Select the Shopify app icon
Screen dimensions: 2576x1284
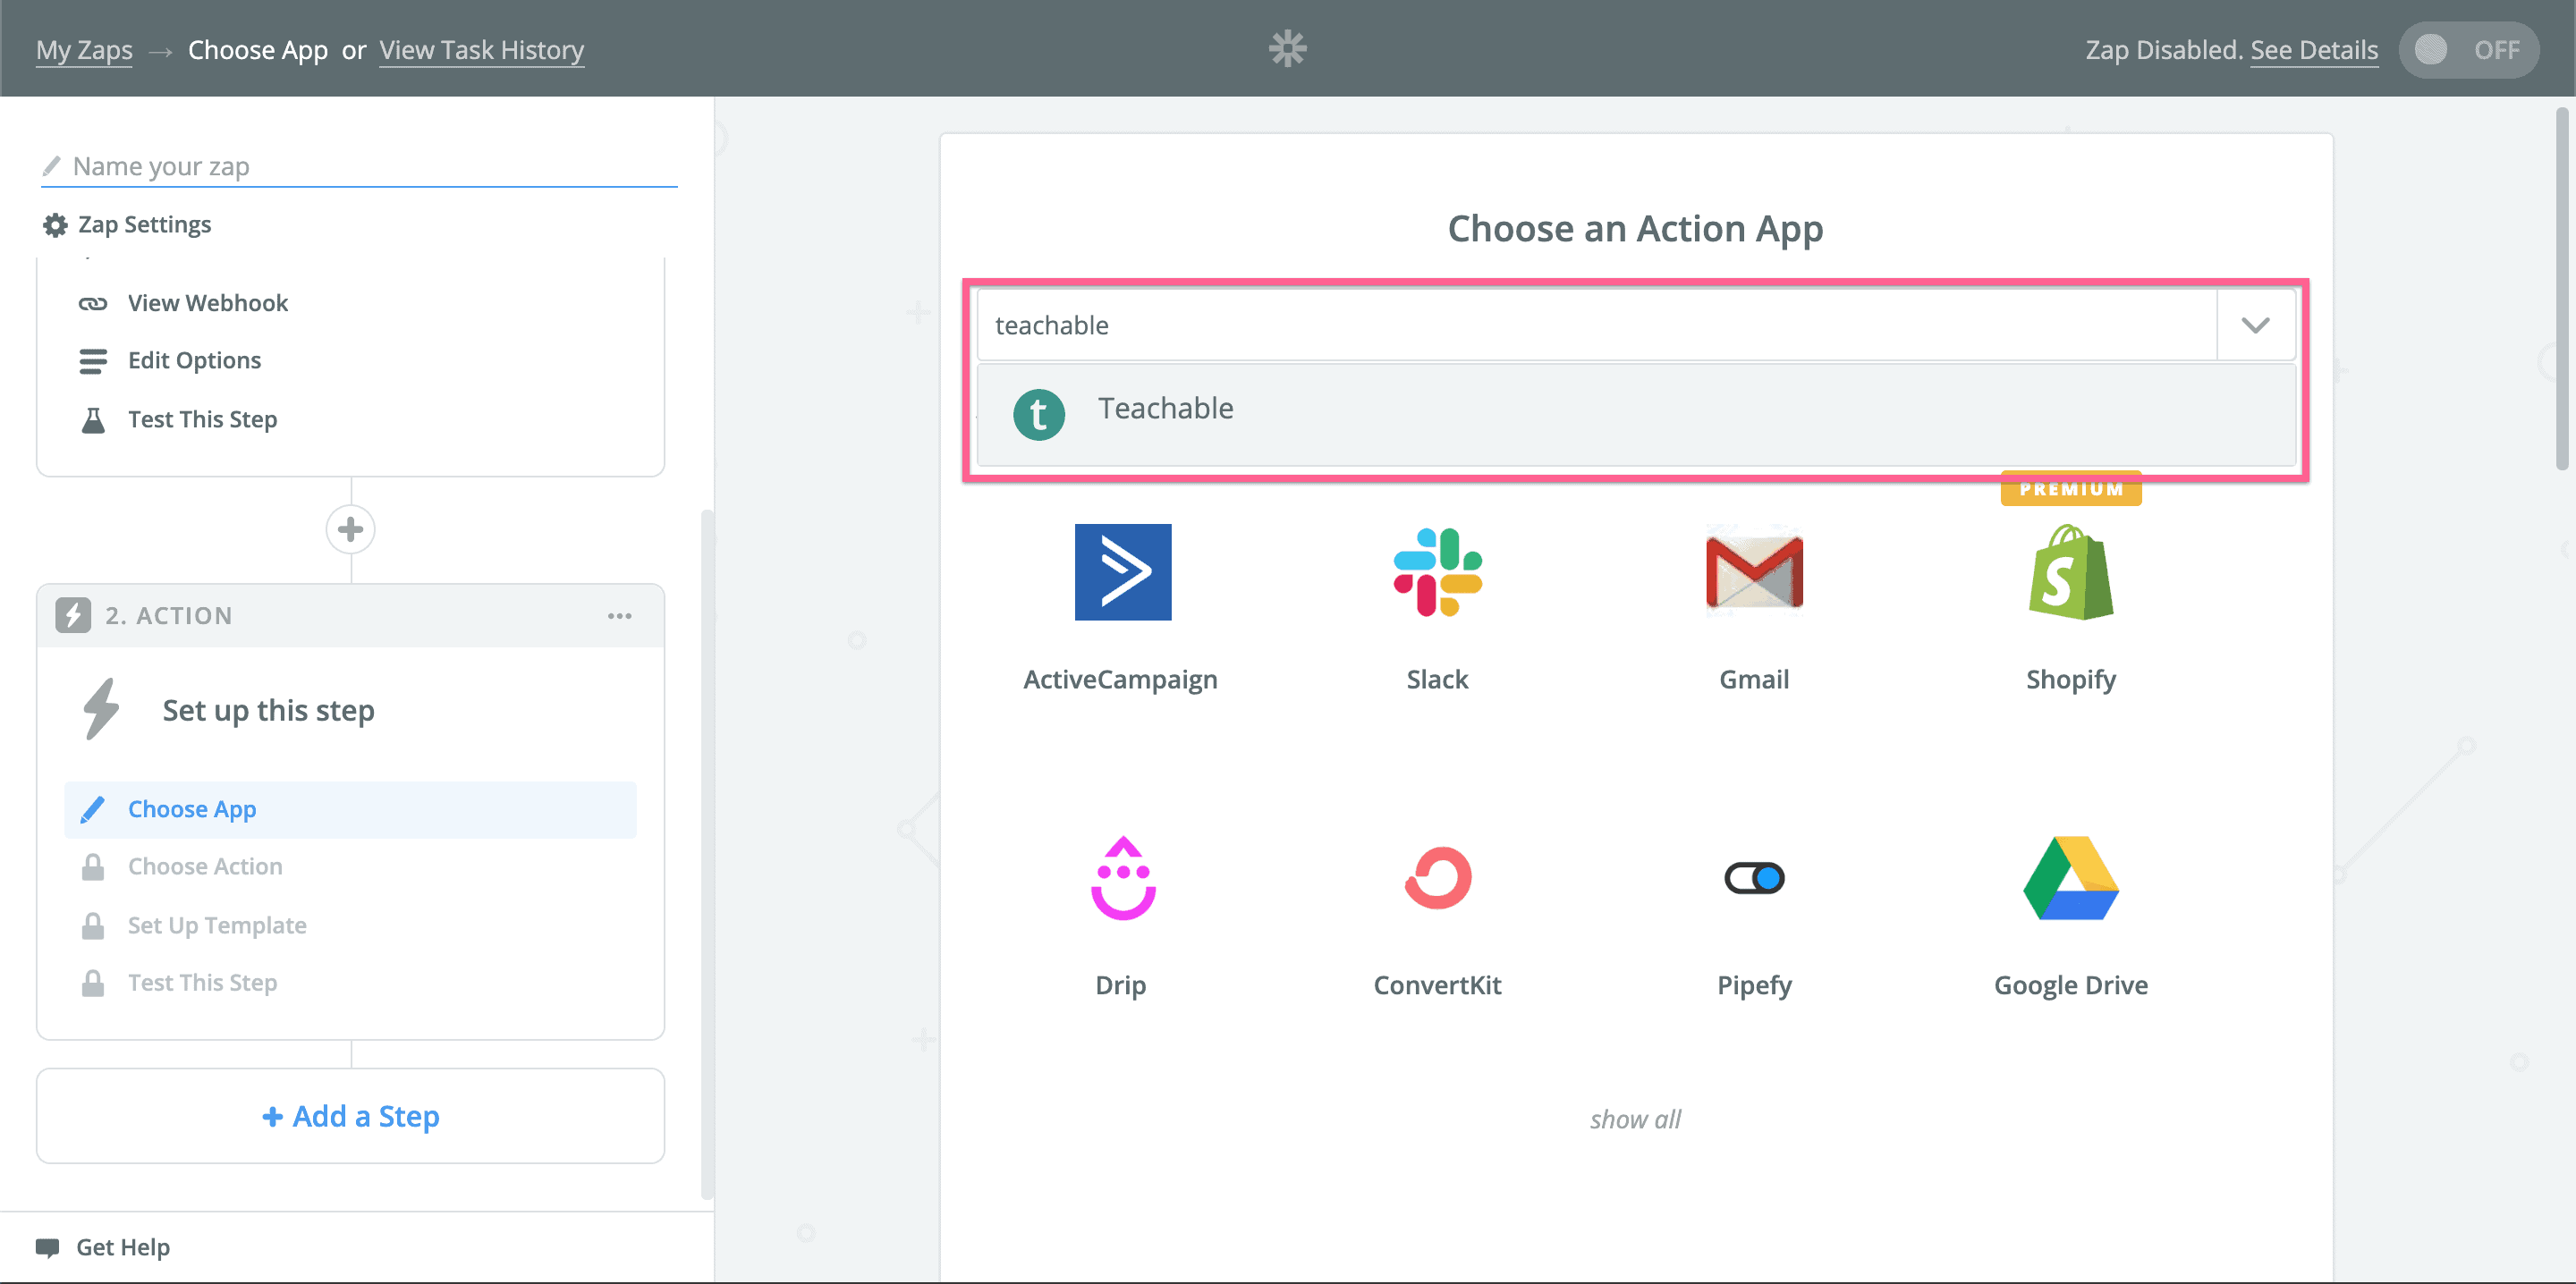(x=2070, y=572)
